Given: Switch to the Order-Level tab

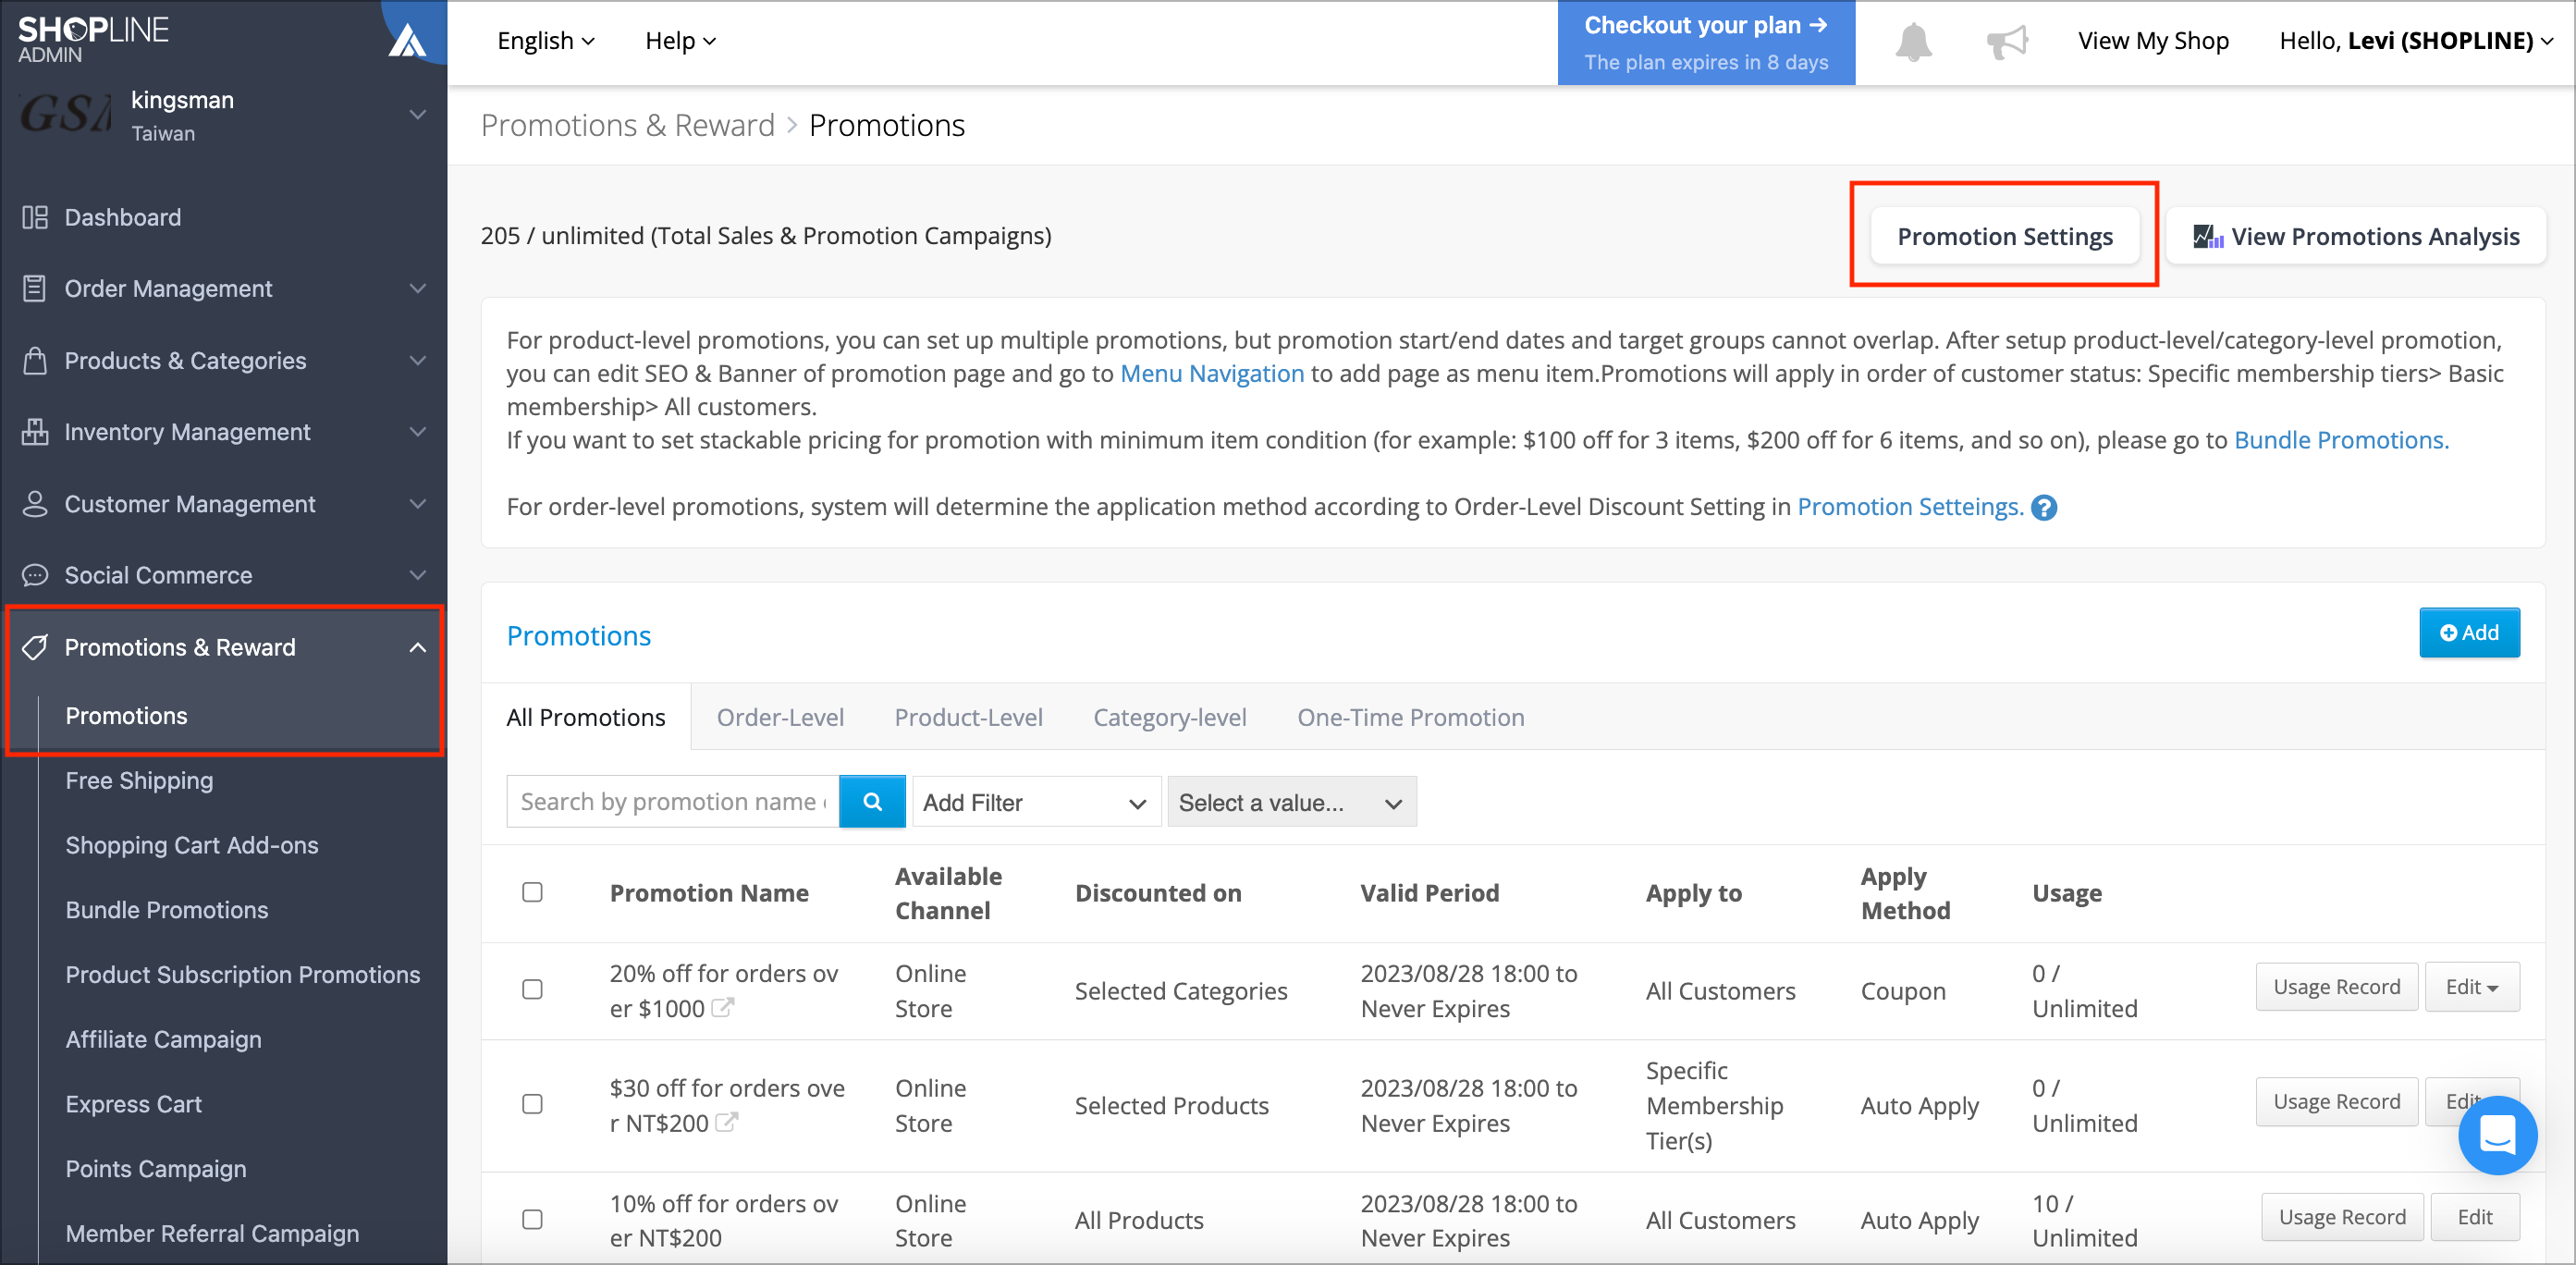Looking at the screenshot, I should pos(780,717).
